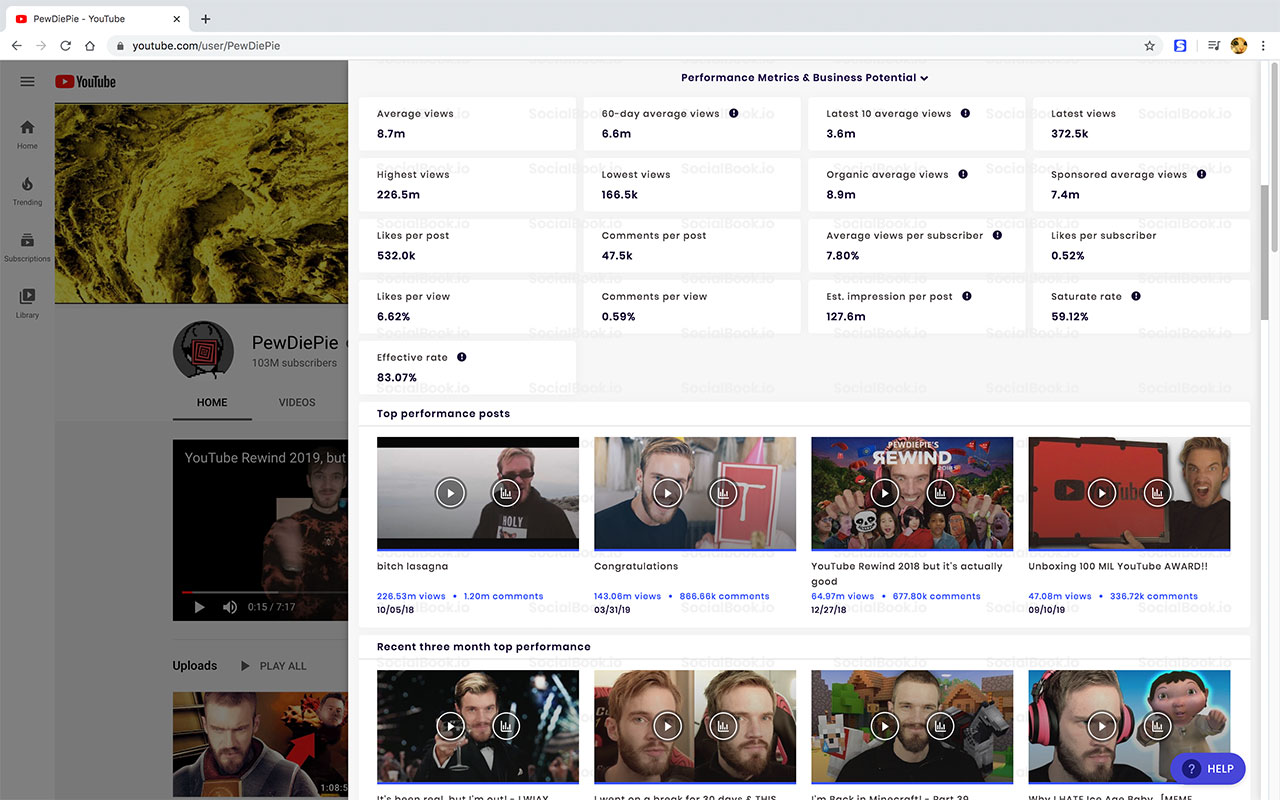Screen dimensions: 1280x800
Task: Open the Chrome profile avatar
Action: click(x=1239, y=46)
